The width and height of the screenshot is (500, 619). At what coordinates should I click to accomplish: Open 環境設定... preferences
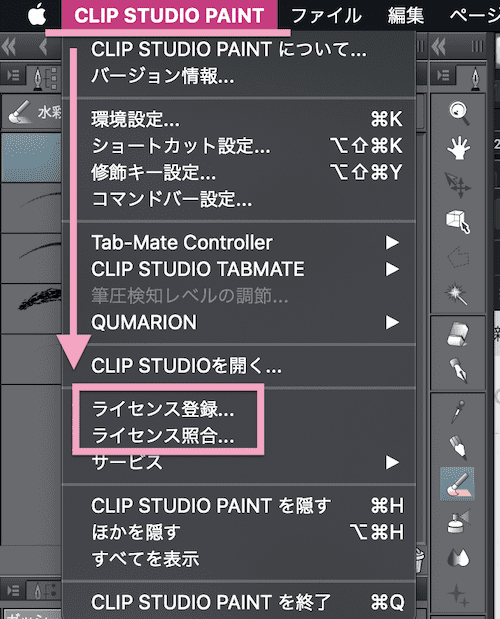[x=238, y=119]
